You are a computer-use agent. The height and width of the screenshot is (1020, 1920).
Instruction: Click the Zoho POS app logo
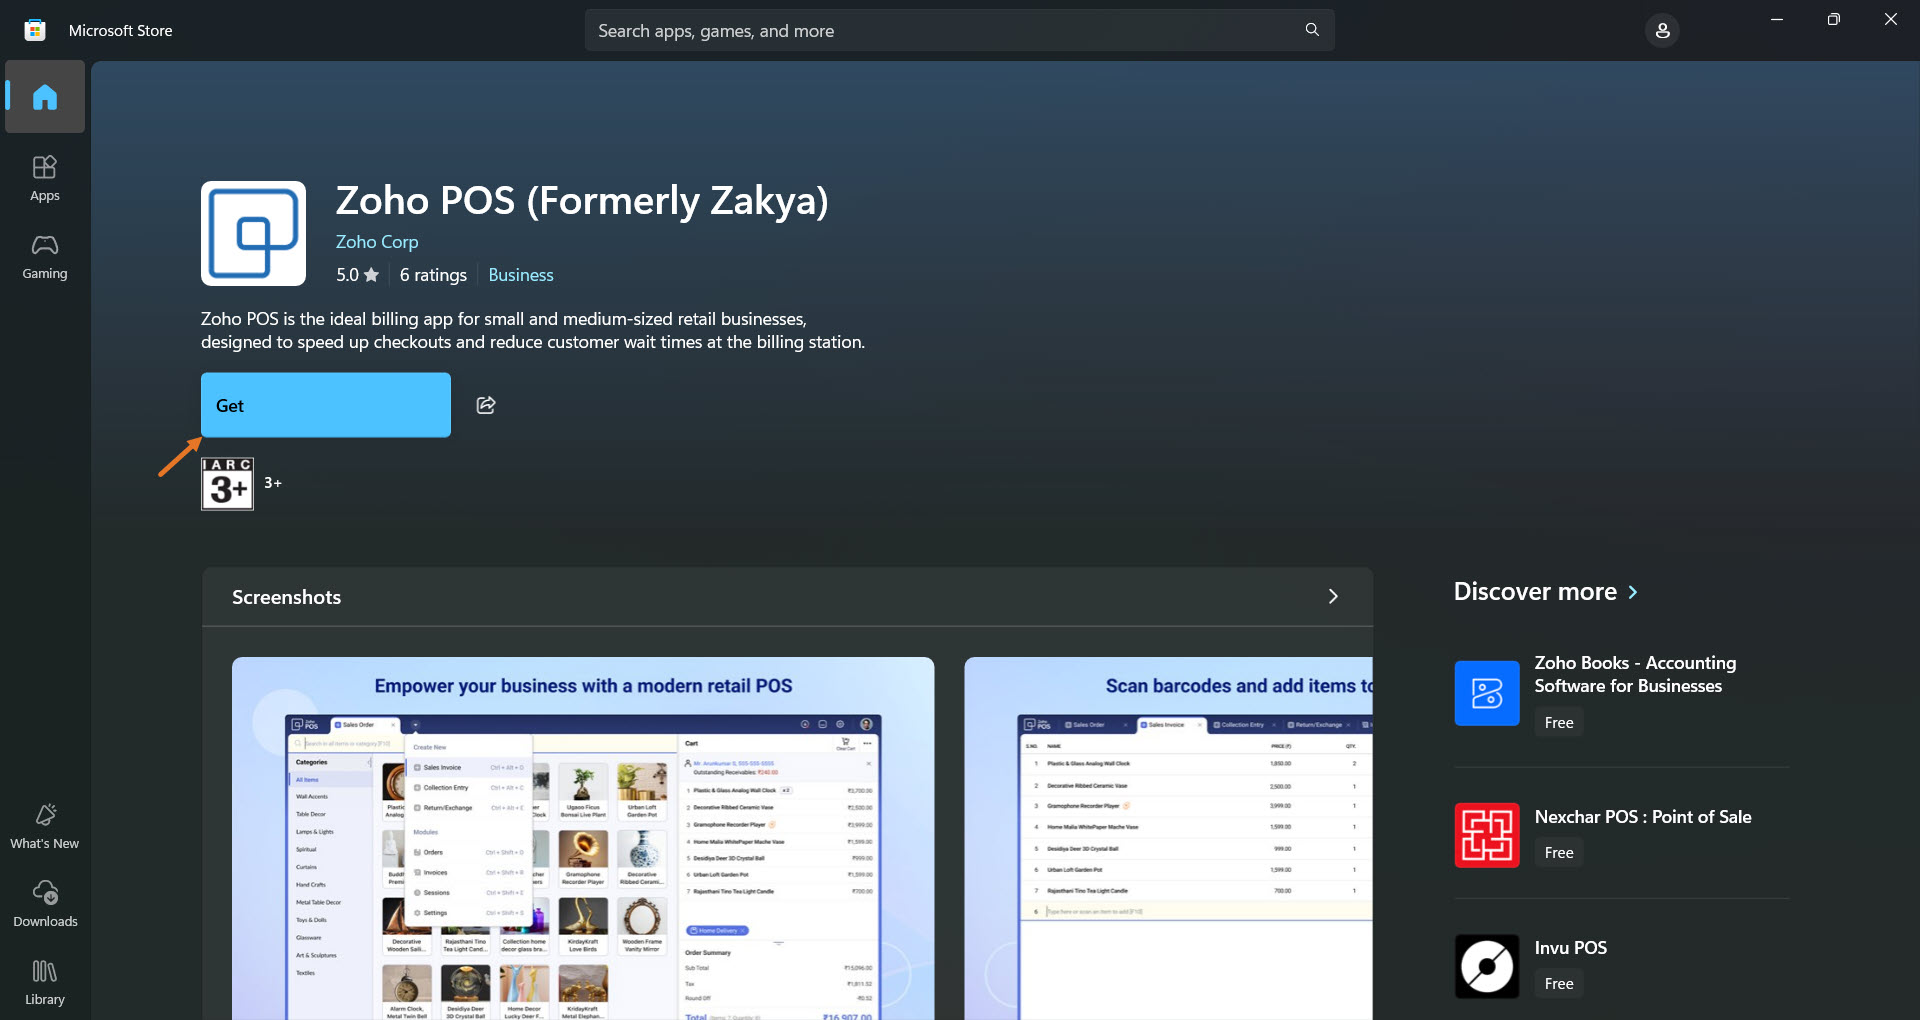pos(253,233)
